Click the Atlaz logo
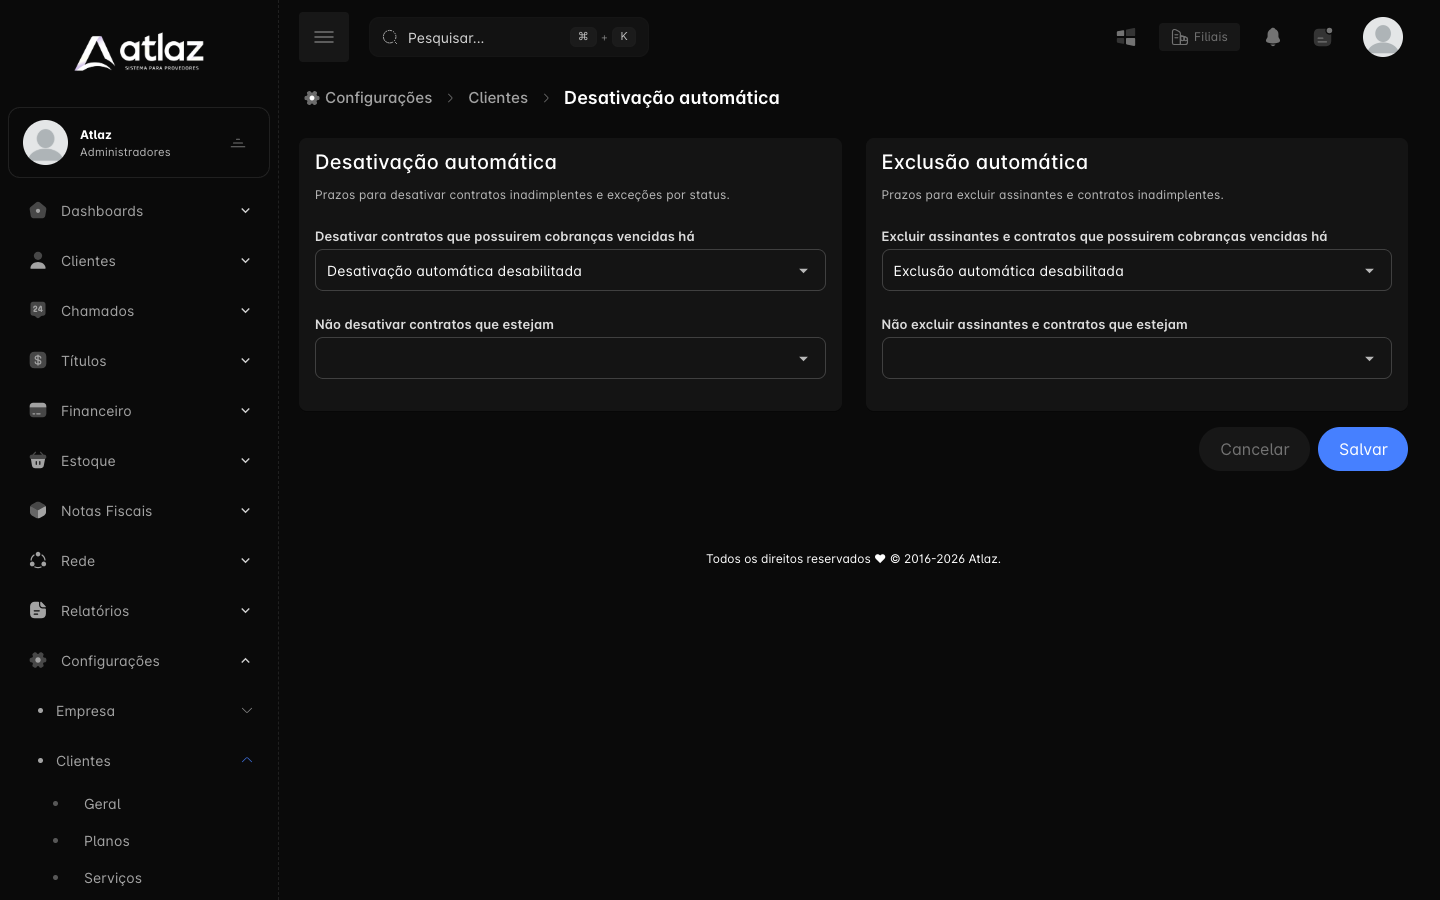The height and width of the screenshot is (900, 1440). coord(139,53)
